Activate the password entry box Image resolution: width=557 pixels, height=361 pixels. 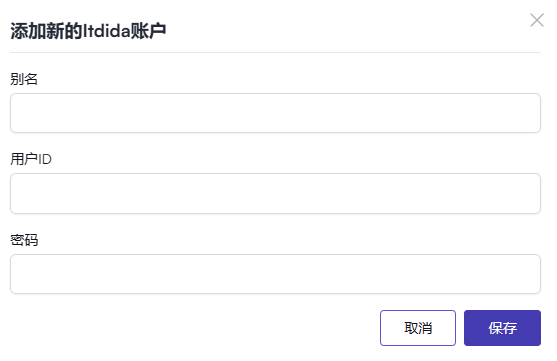(275, 274)
